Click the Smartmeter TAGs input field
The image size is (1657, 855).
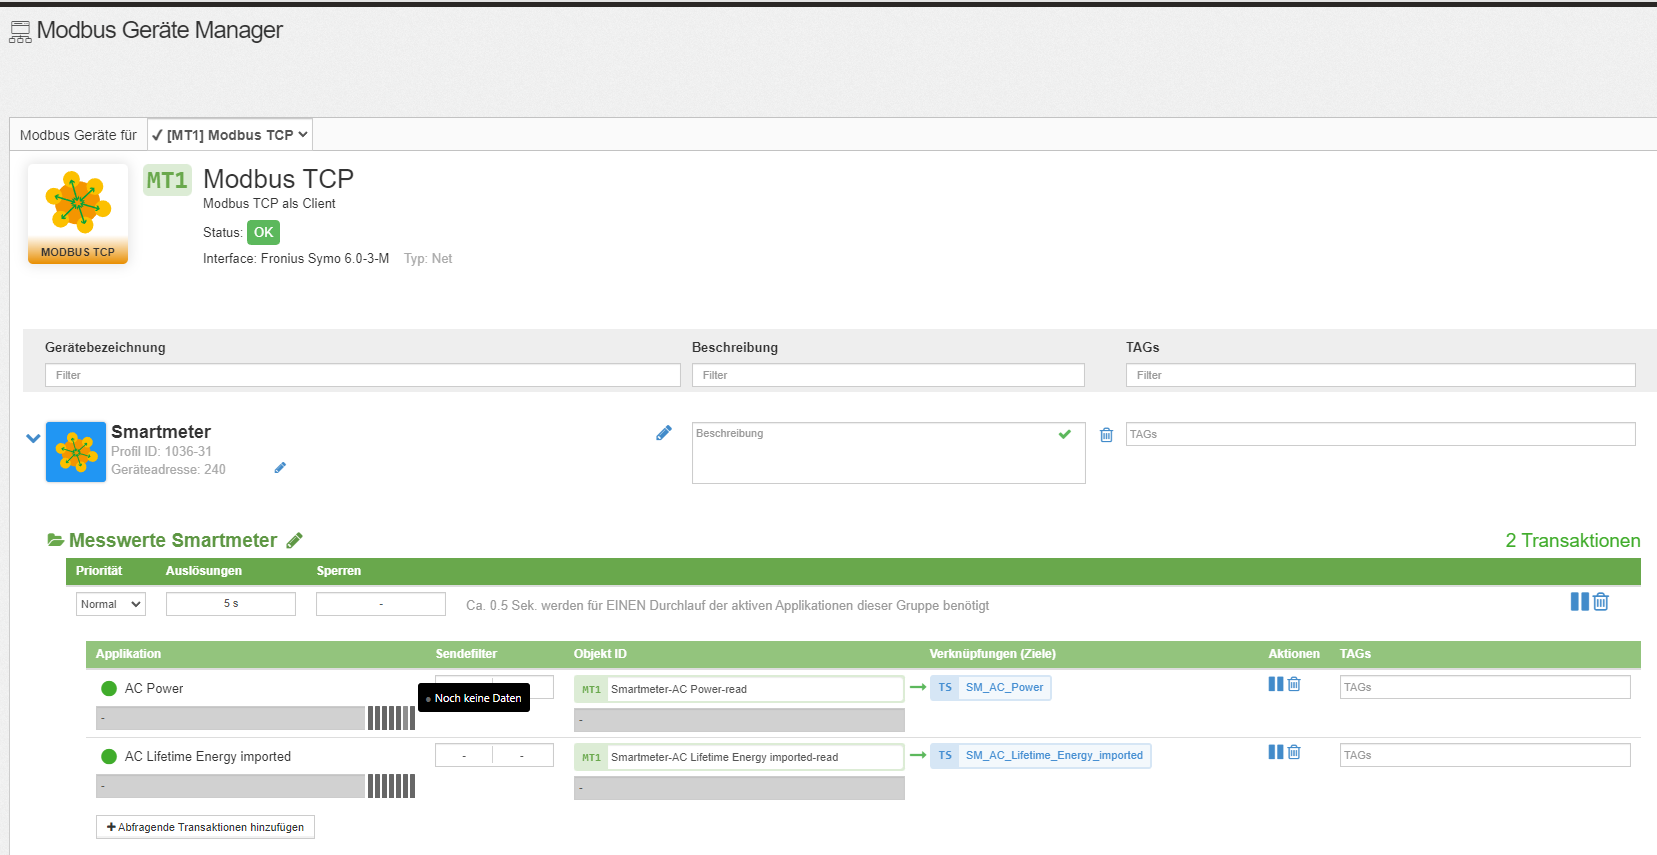(x=1381, y=434)
